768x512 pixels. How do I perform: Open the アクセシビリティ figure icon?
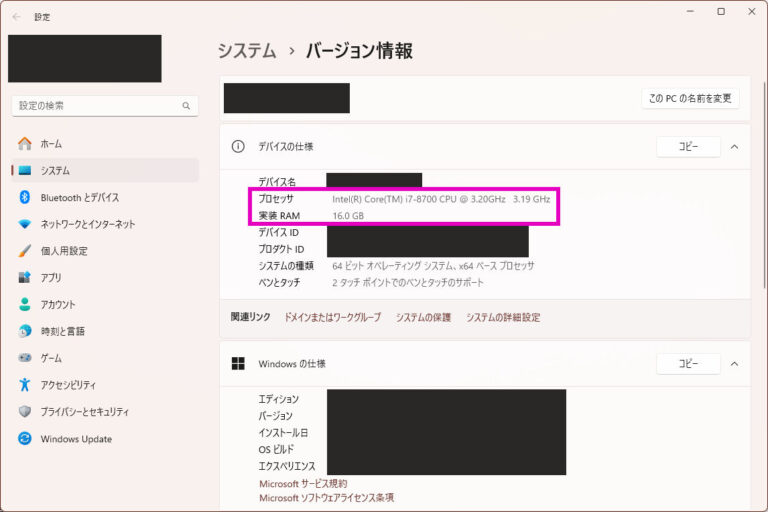[24, 385]
